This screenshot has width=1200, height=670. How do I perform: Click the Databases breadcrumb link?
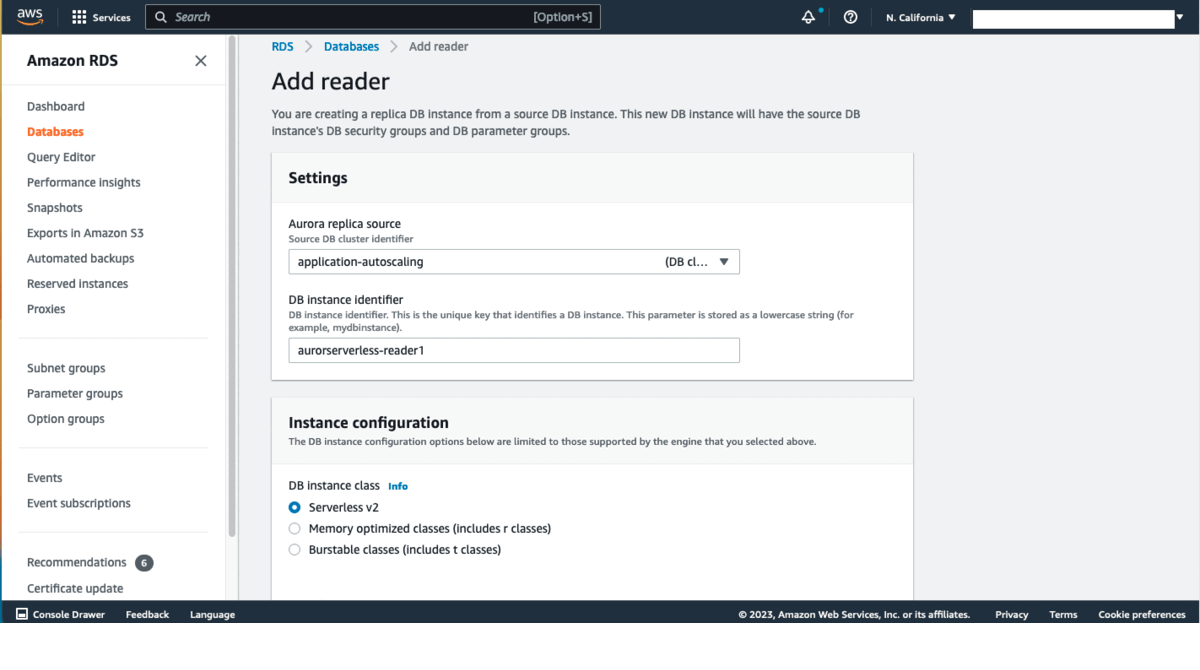click(x=352, y=46)
